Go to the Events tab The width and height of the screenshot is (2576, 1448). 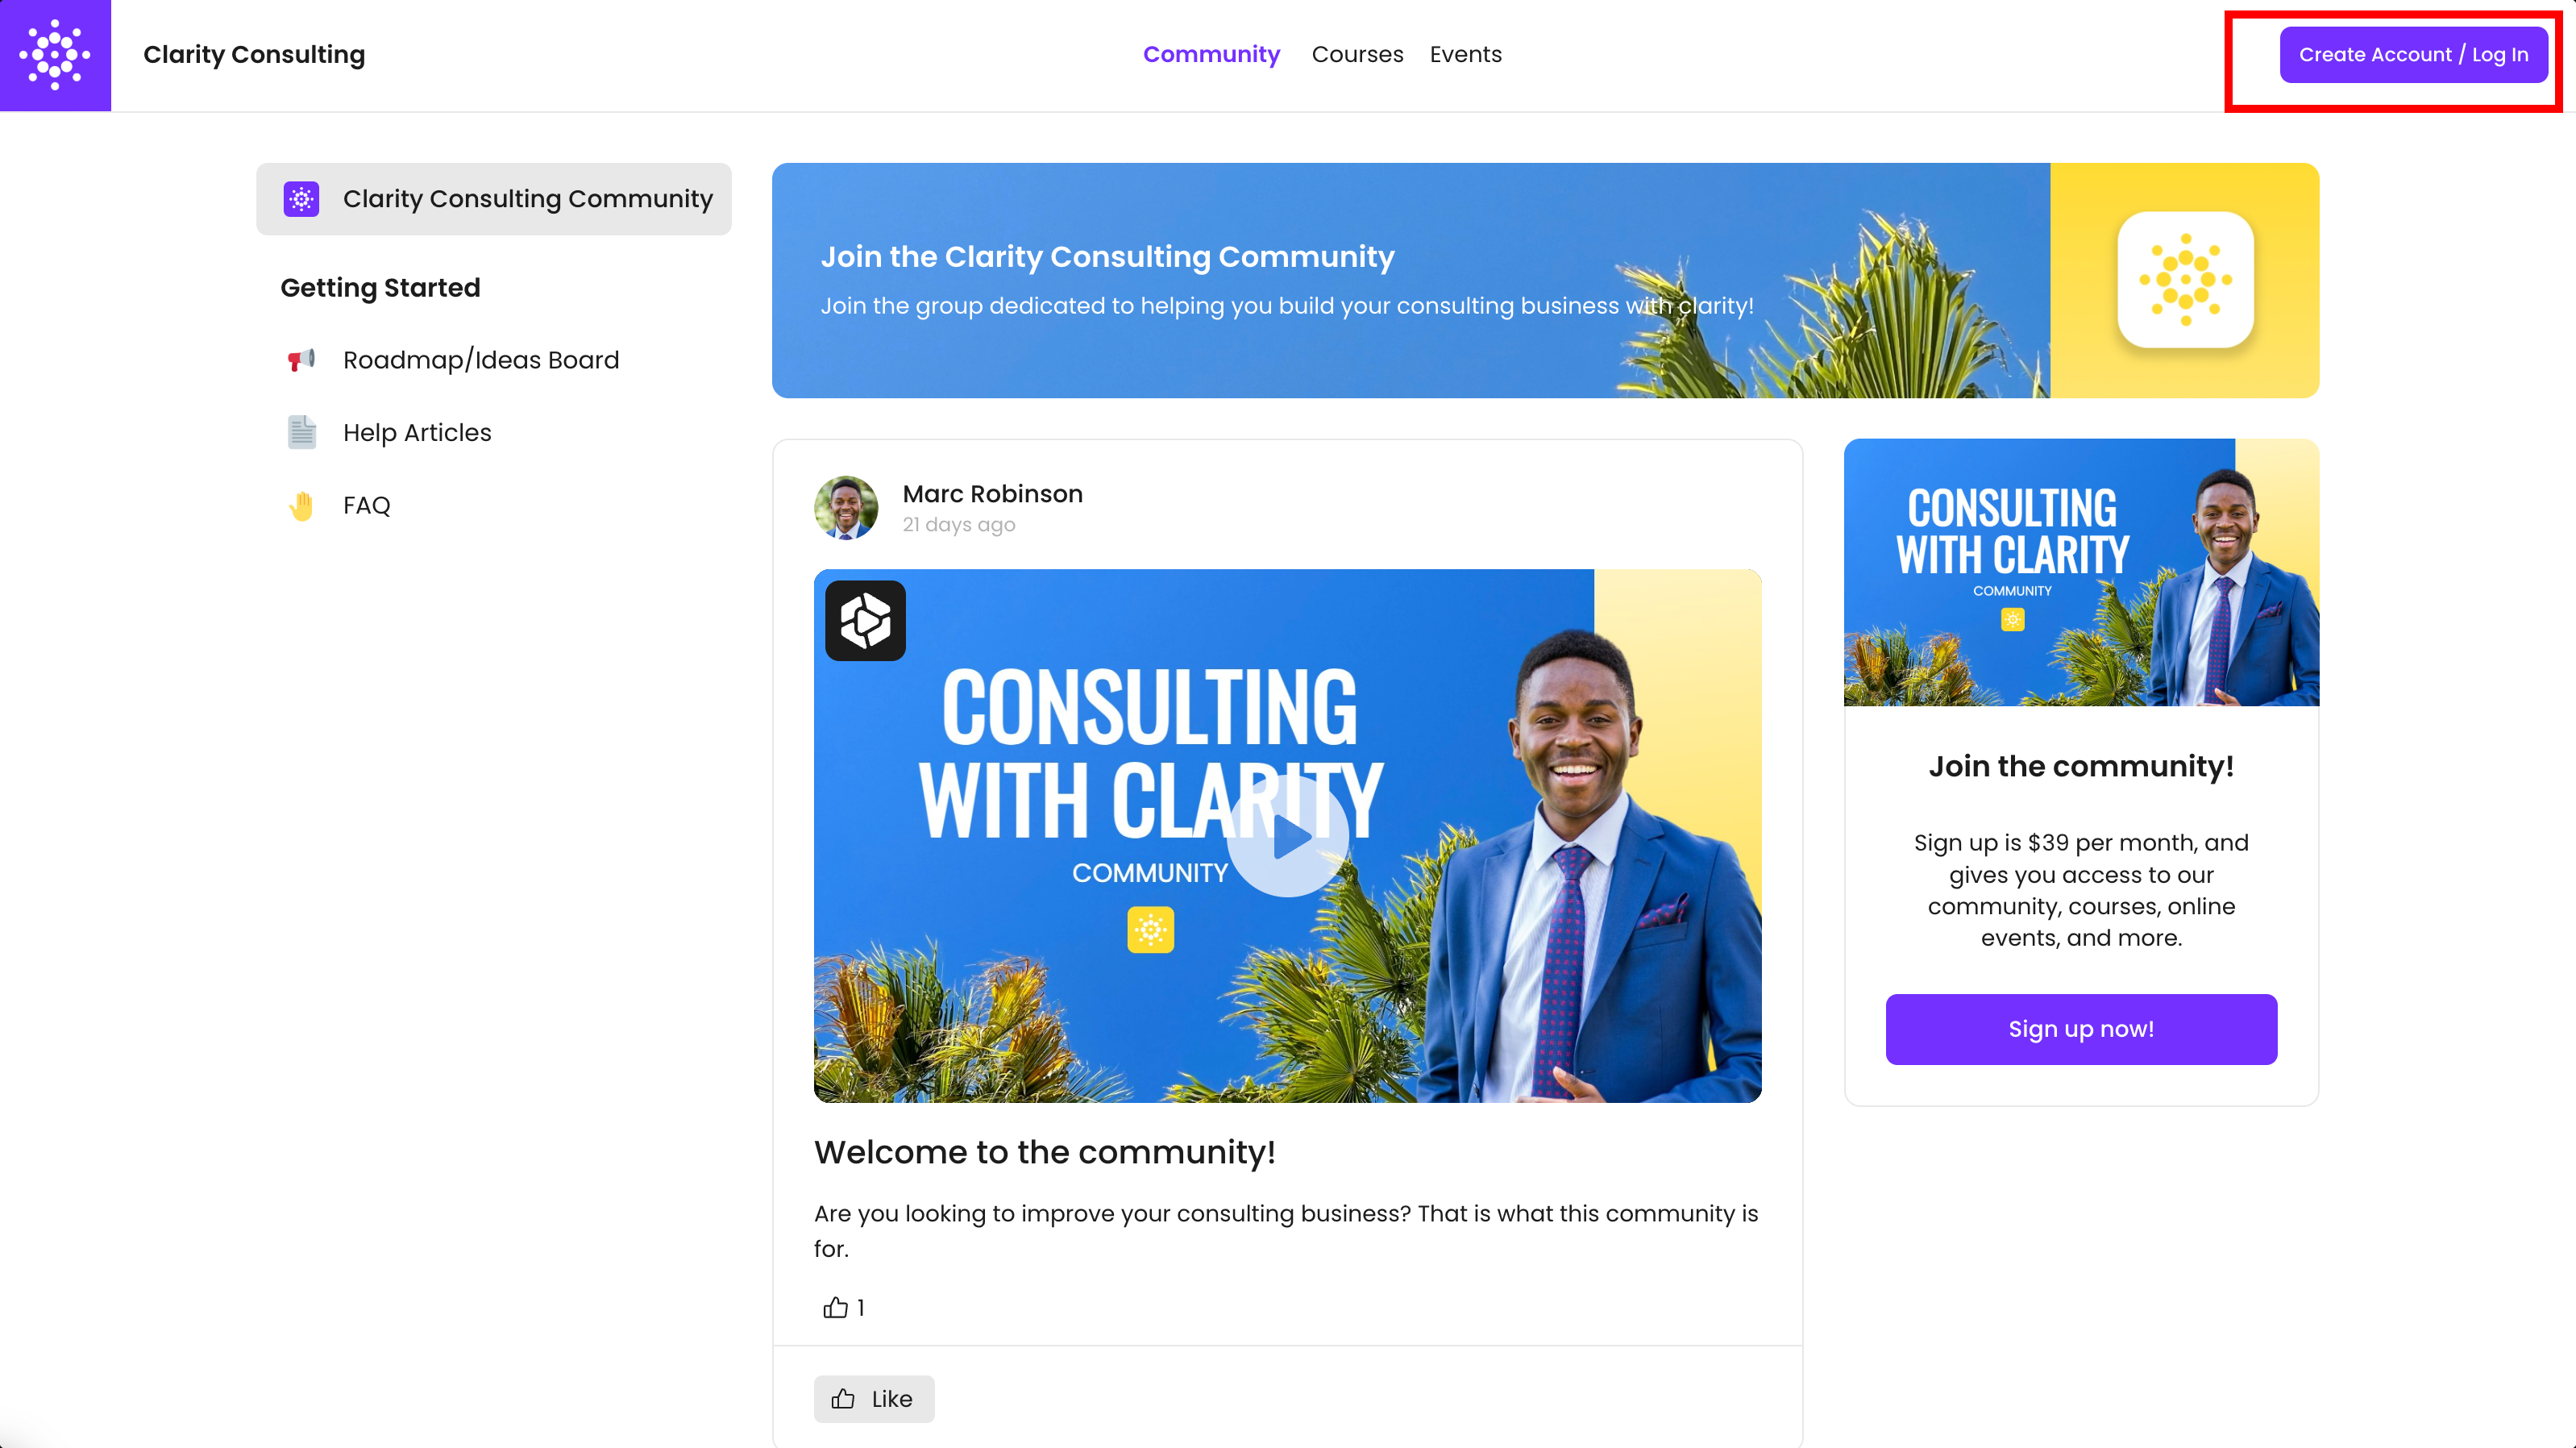pos(1465,54)
